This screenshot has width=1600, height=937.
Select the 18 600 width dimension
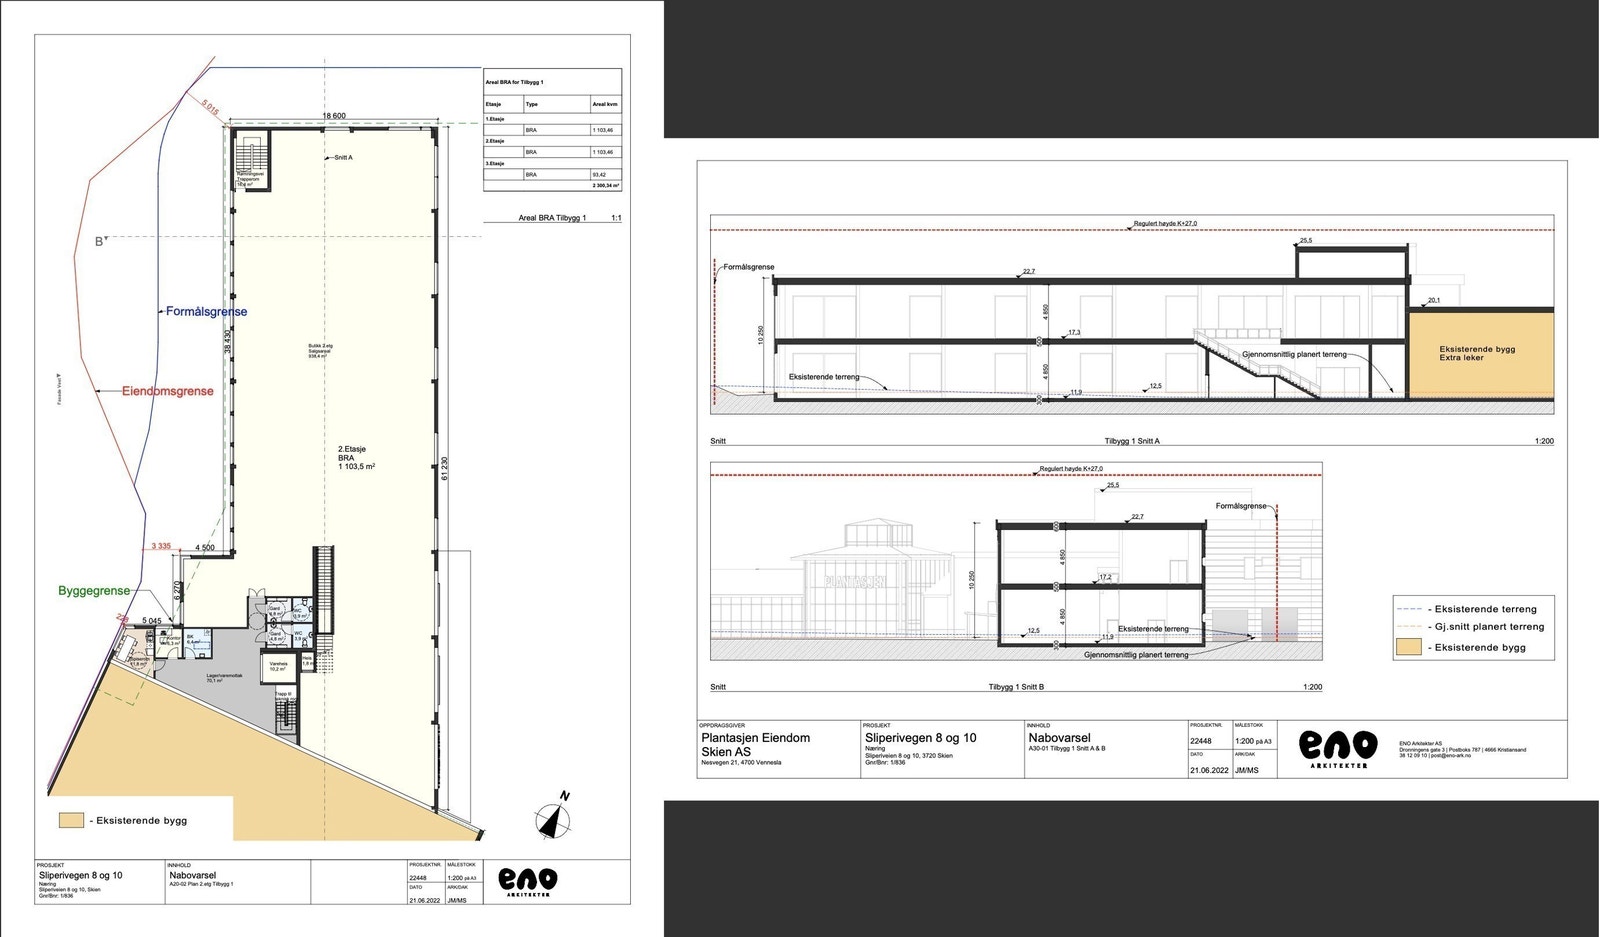(x=334, y=116)
